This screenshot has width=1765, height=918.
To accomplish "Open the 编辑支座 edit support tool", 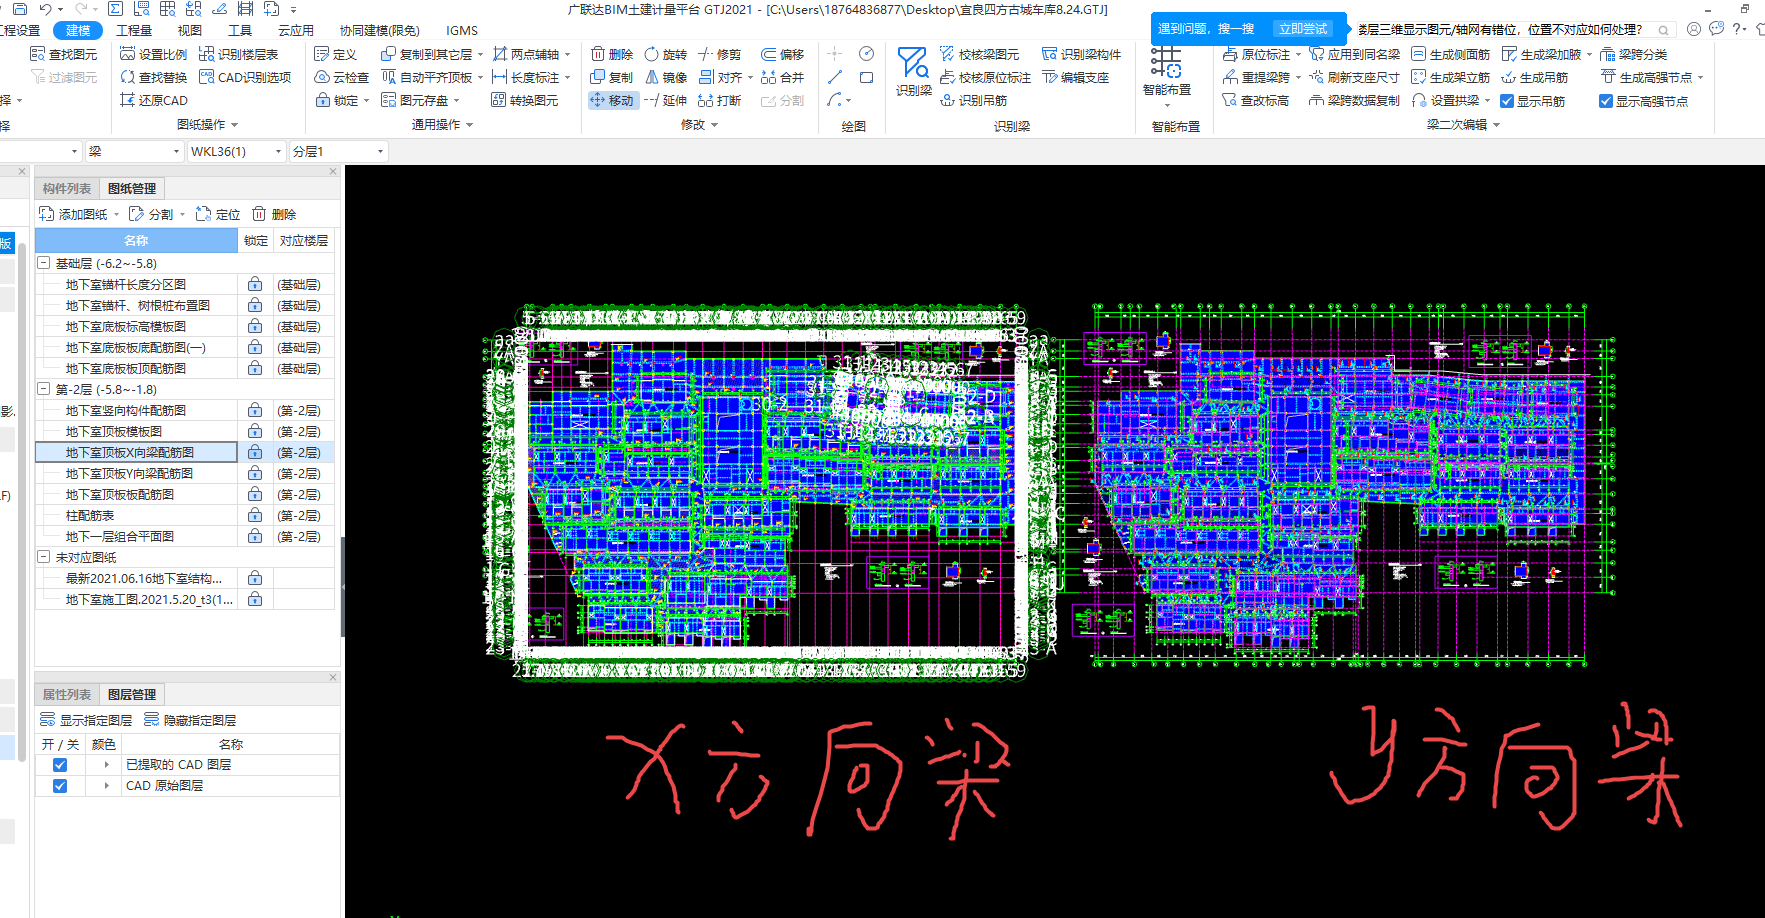I will coord(1075,77).
